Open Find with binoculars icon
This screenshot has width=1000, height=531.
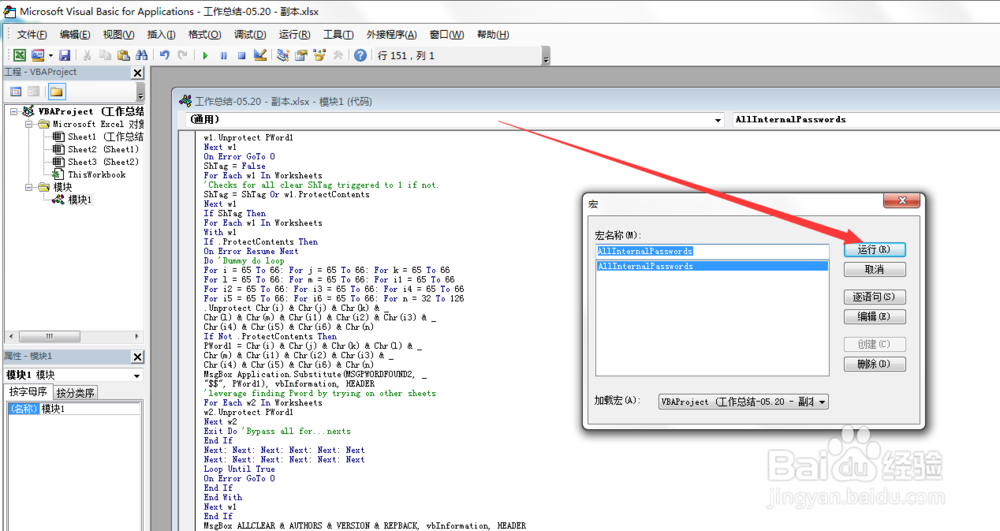142,55
